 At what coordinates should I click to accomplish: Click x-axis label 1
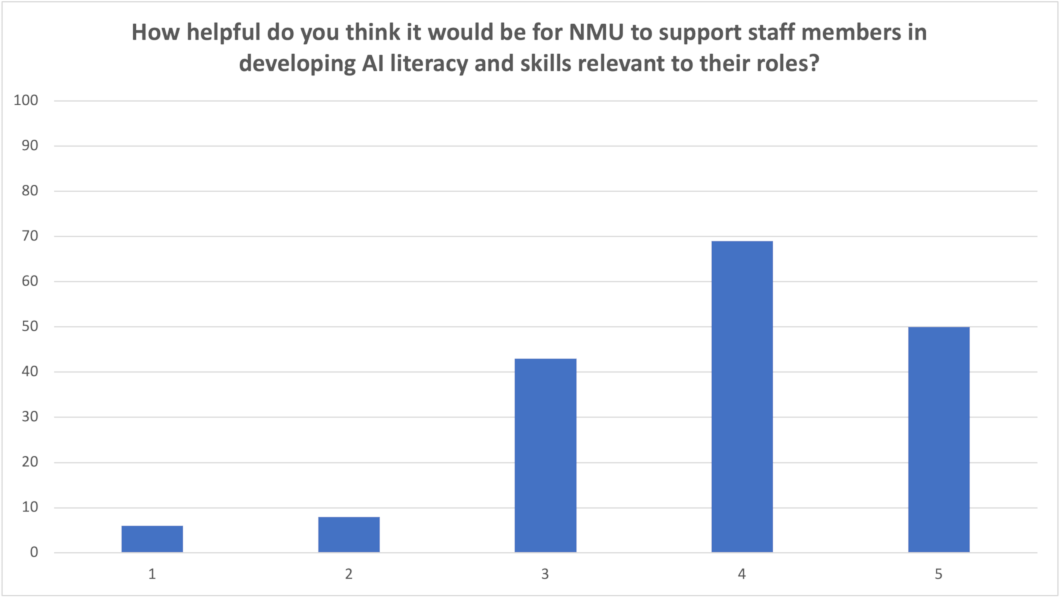point(152,573)
